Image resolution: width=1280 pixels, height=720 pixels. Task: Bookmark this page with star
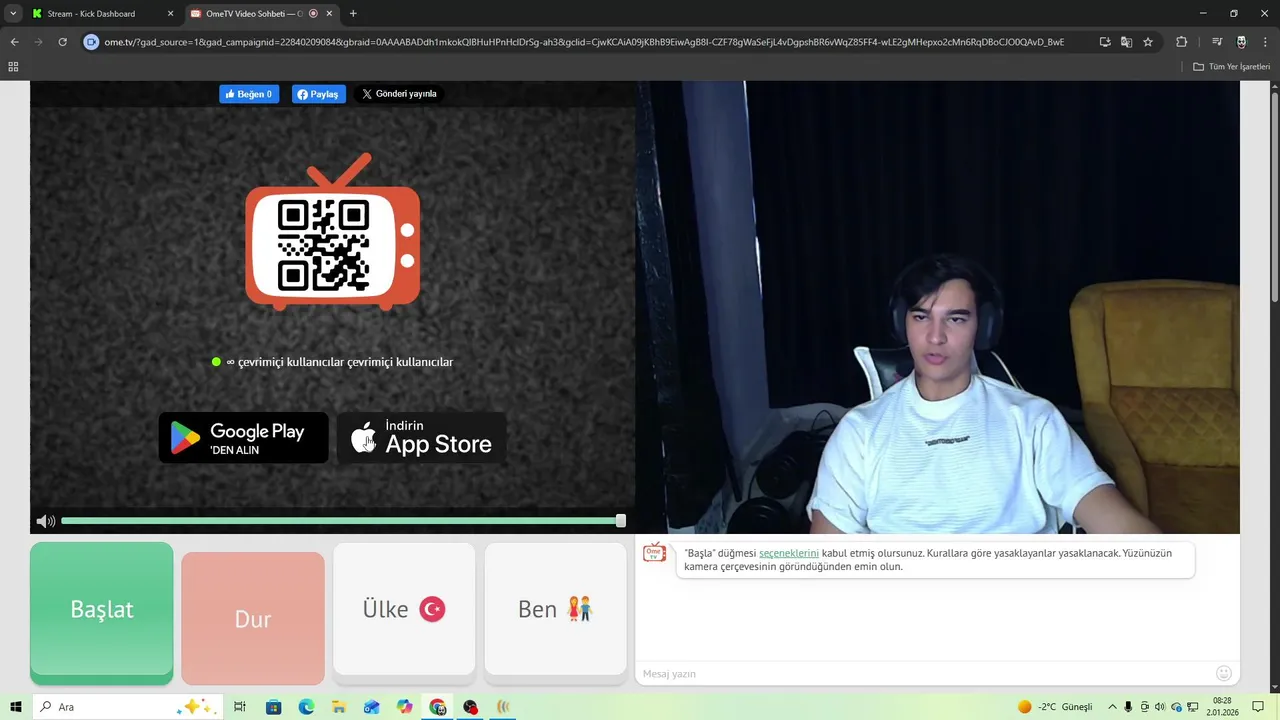click(x=1148, y=42)
